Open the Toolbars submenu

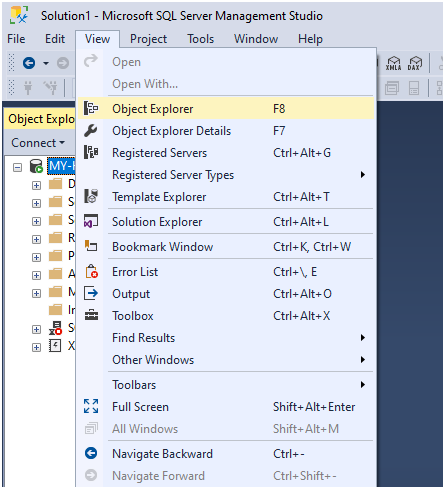[226, 384]
